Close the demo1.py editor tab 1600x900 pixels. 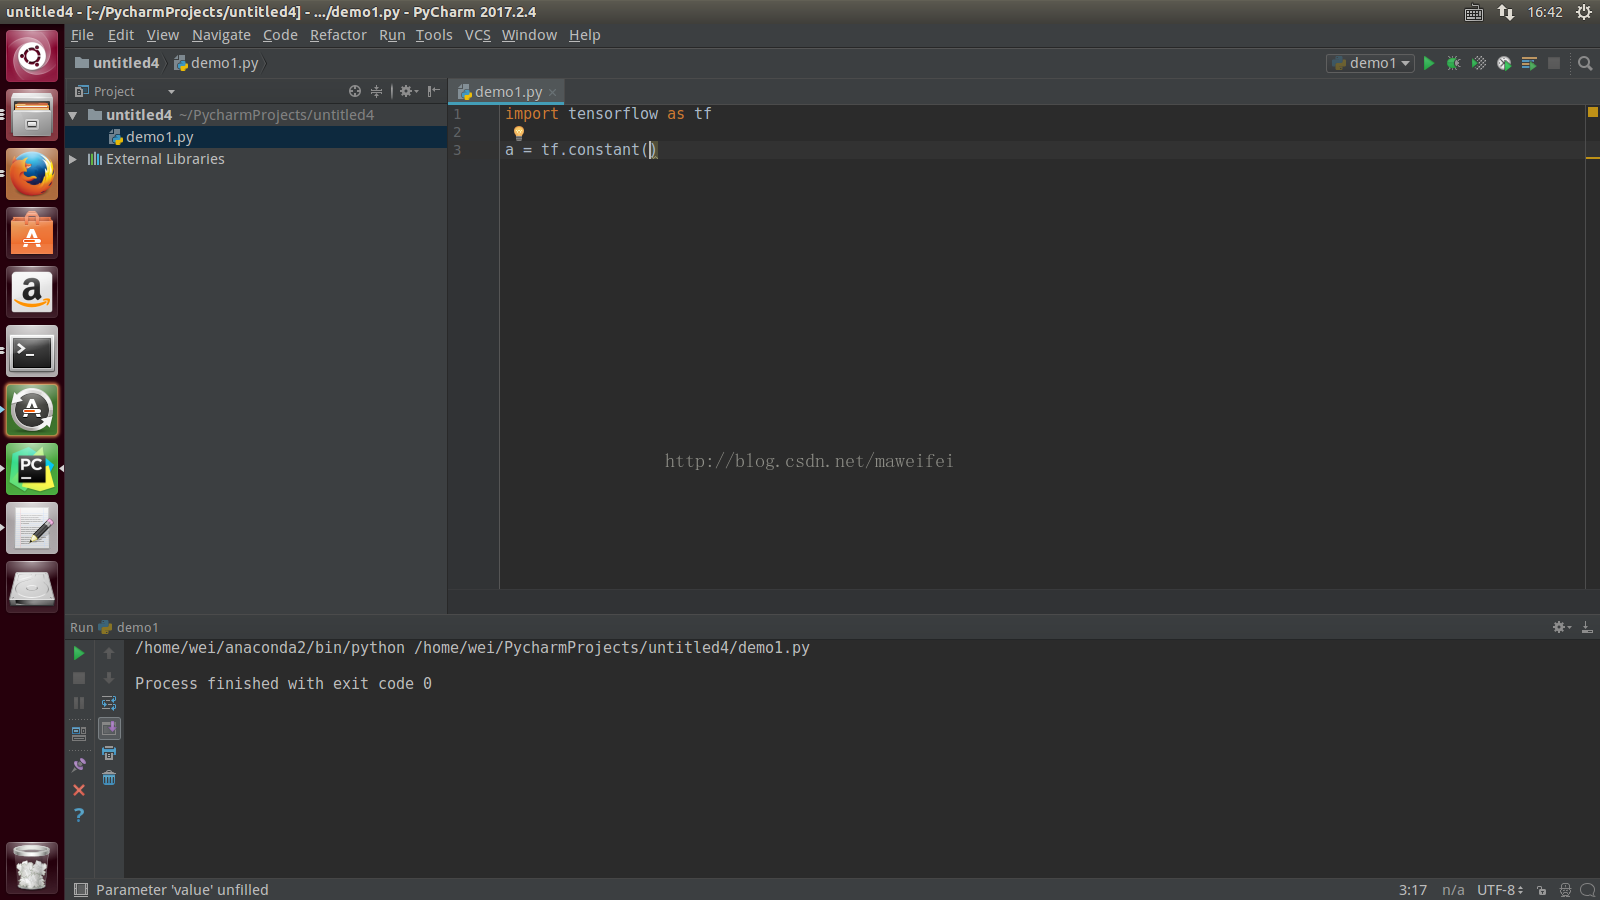[552, 92]
